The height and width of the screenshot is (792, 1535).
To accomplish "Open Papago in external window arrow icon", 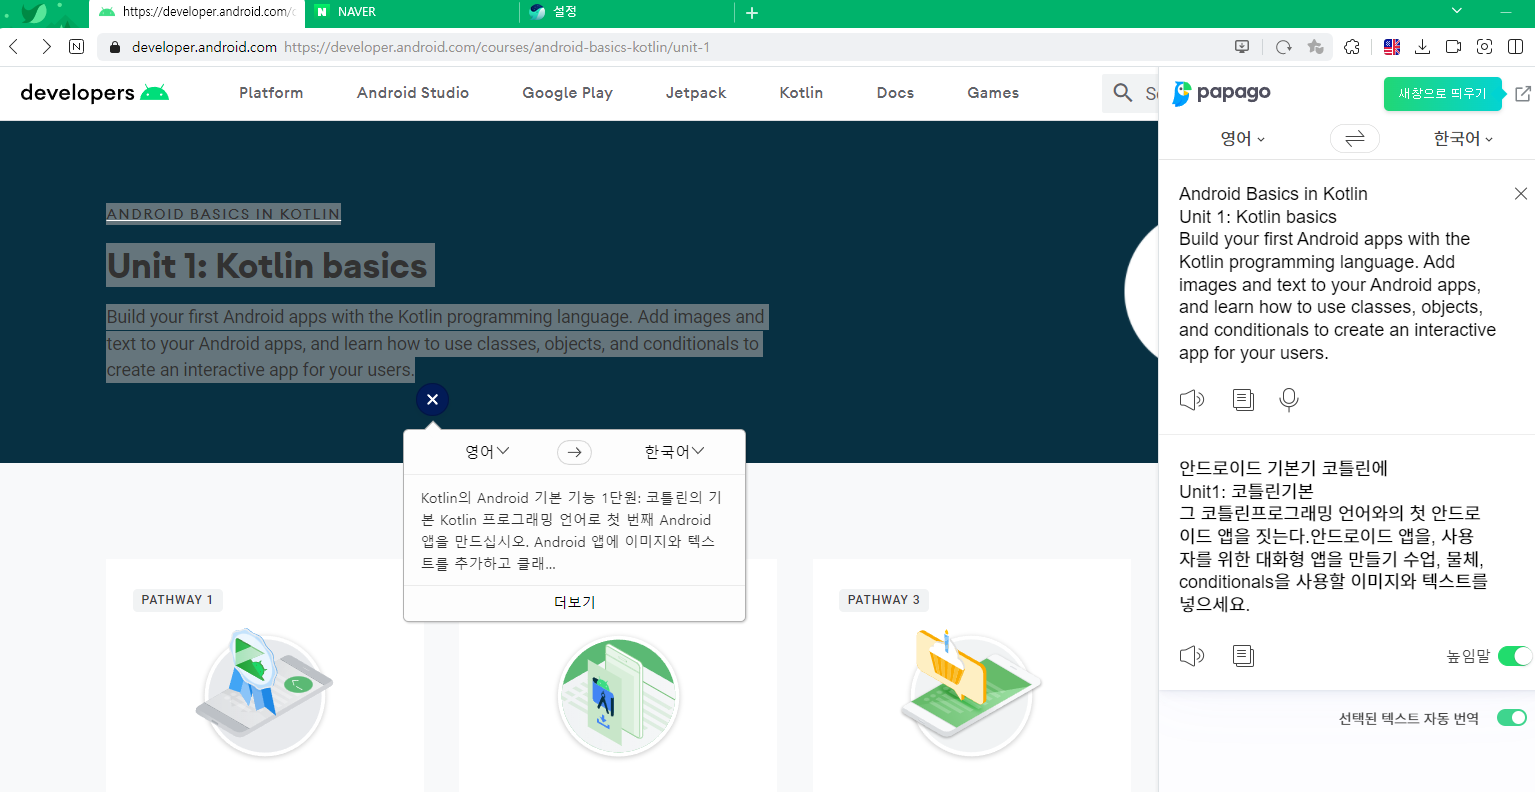I will pos(1522,93).
